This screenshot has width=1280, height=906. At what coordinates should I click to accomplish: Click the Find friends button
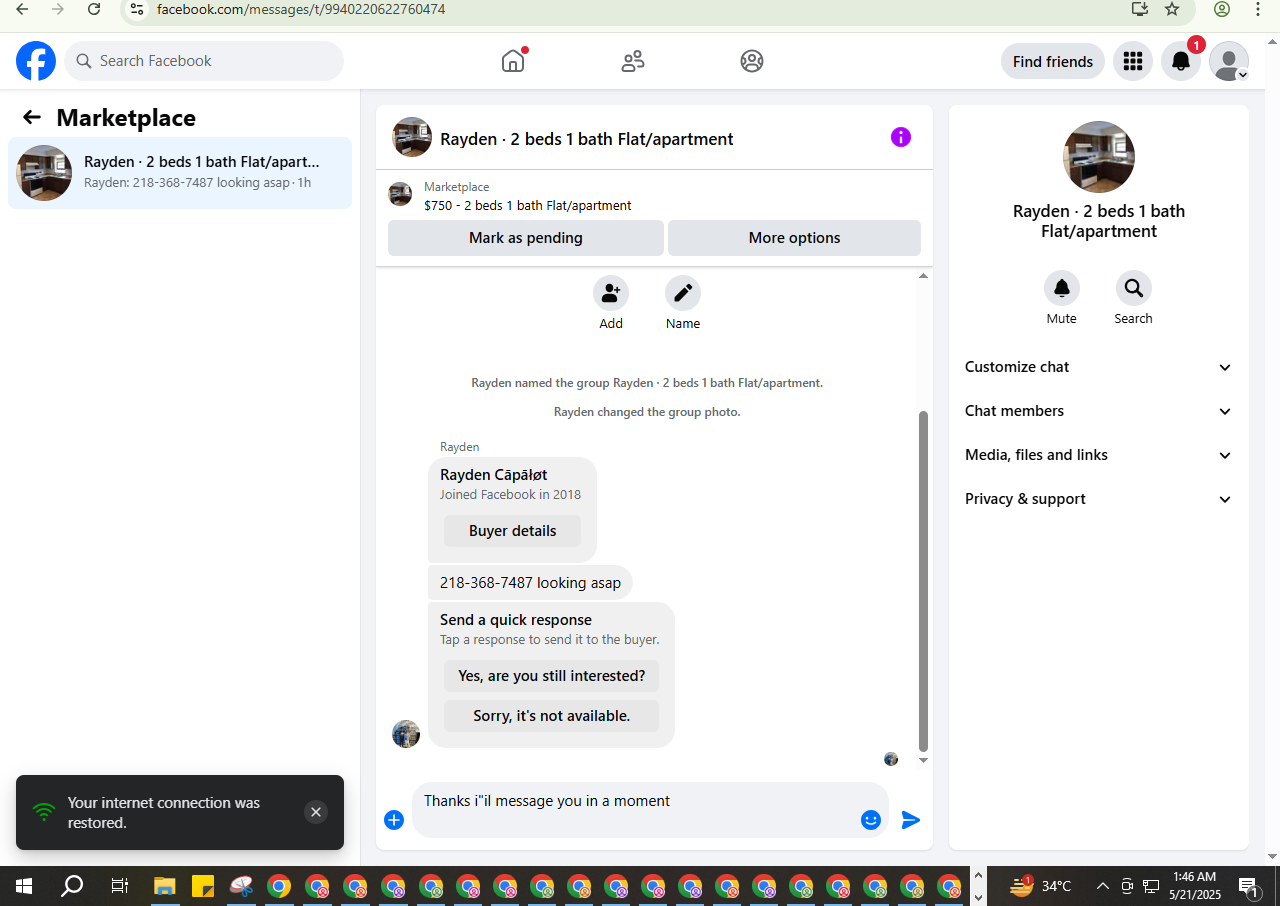point(1053,61)
